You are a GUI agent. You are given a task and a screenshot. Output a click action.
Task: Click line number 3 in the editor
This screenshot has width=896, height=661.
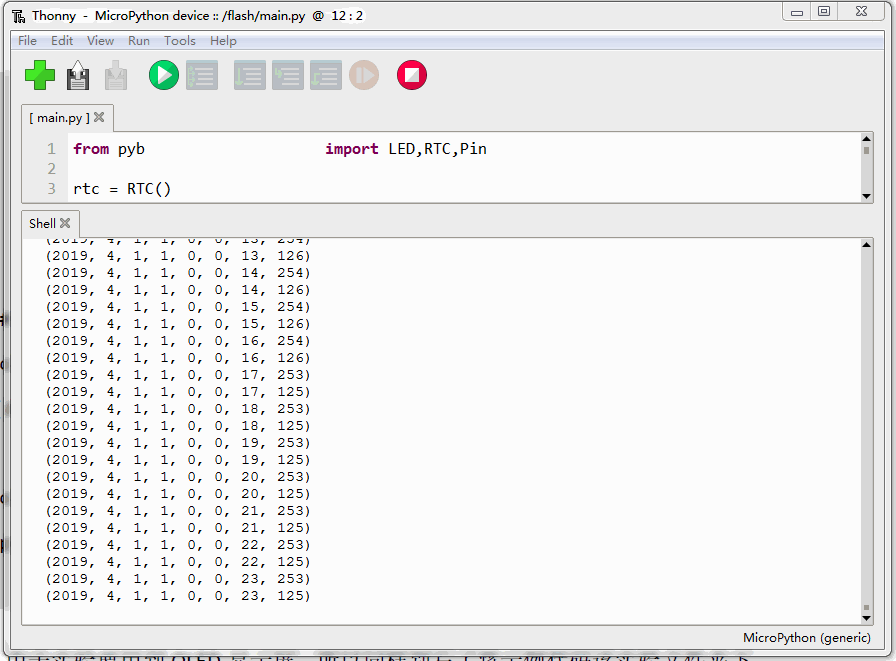51,188
